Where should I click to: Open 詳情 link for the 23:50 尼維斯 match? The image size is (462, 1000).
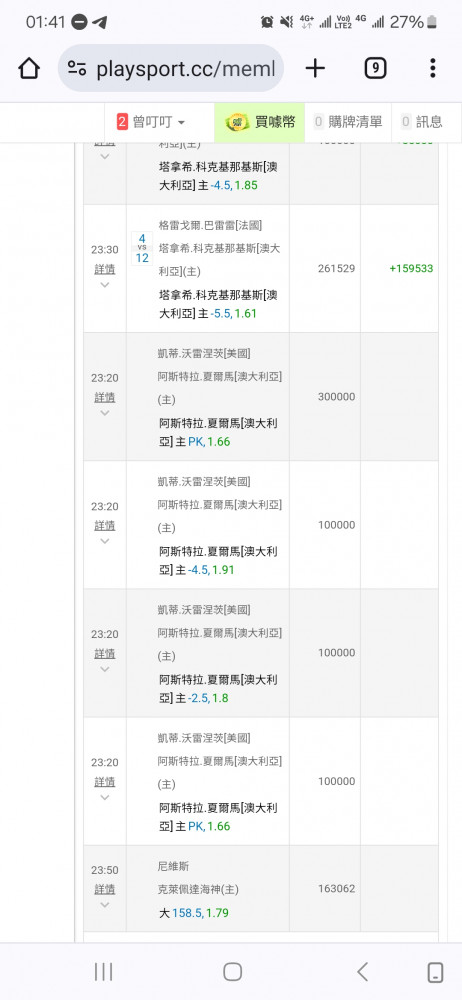[105, 889]
